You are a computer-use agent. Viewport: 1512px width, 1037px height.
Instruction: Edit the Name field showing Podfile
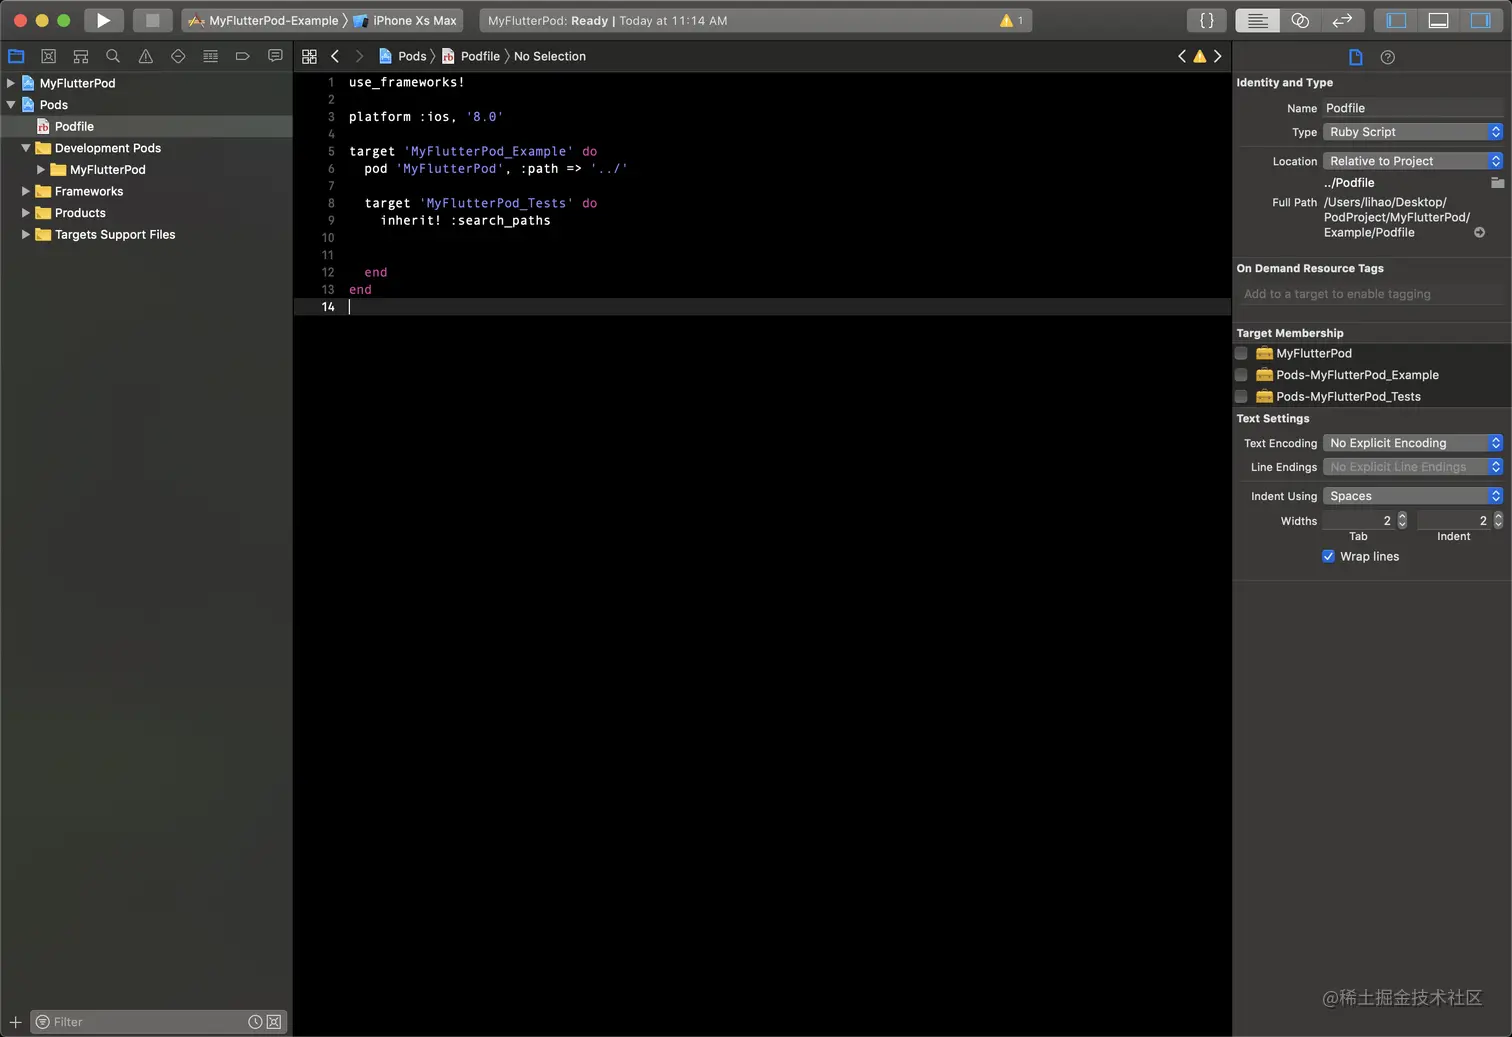coord(1412,108)
